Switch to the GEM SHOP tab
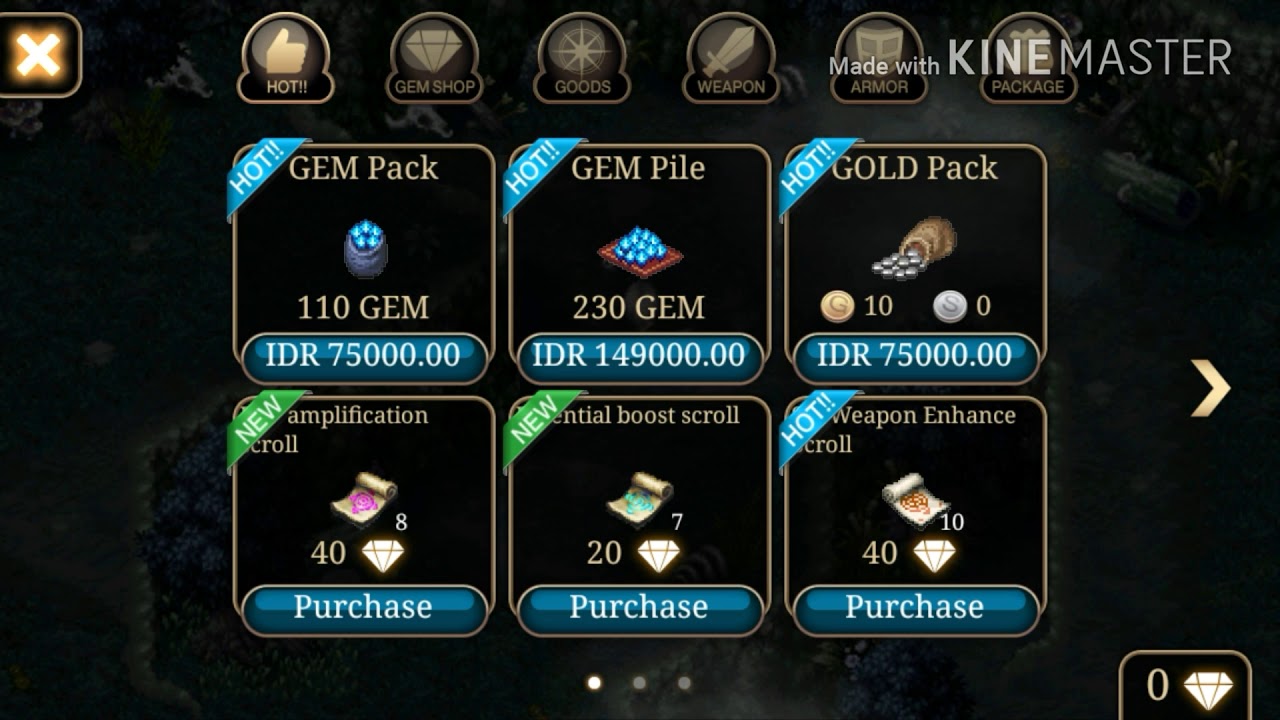 (434, 58)
